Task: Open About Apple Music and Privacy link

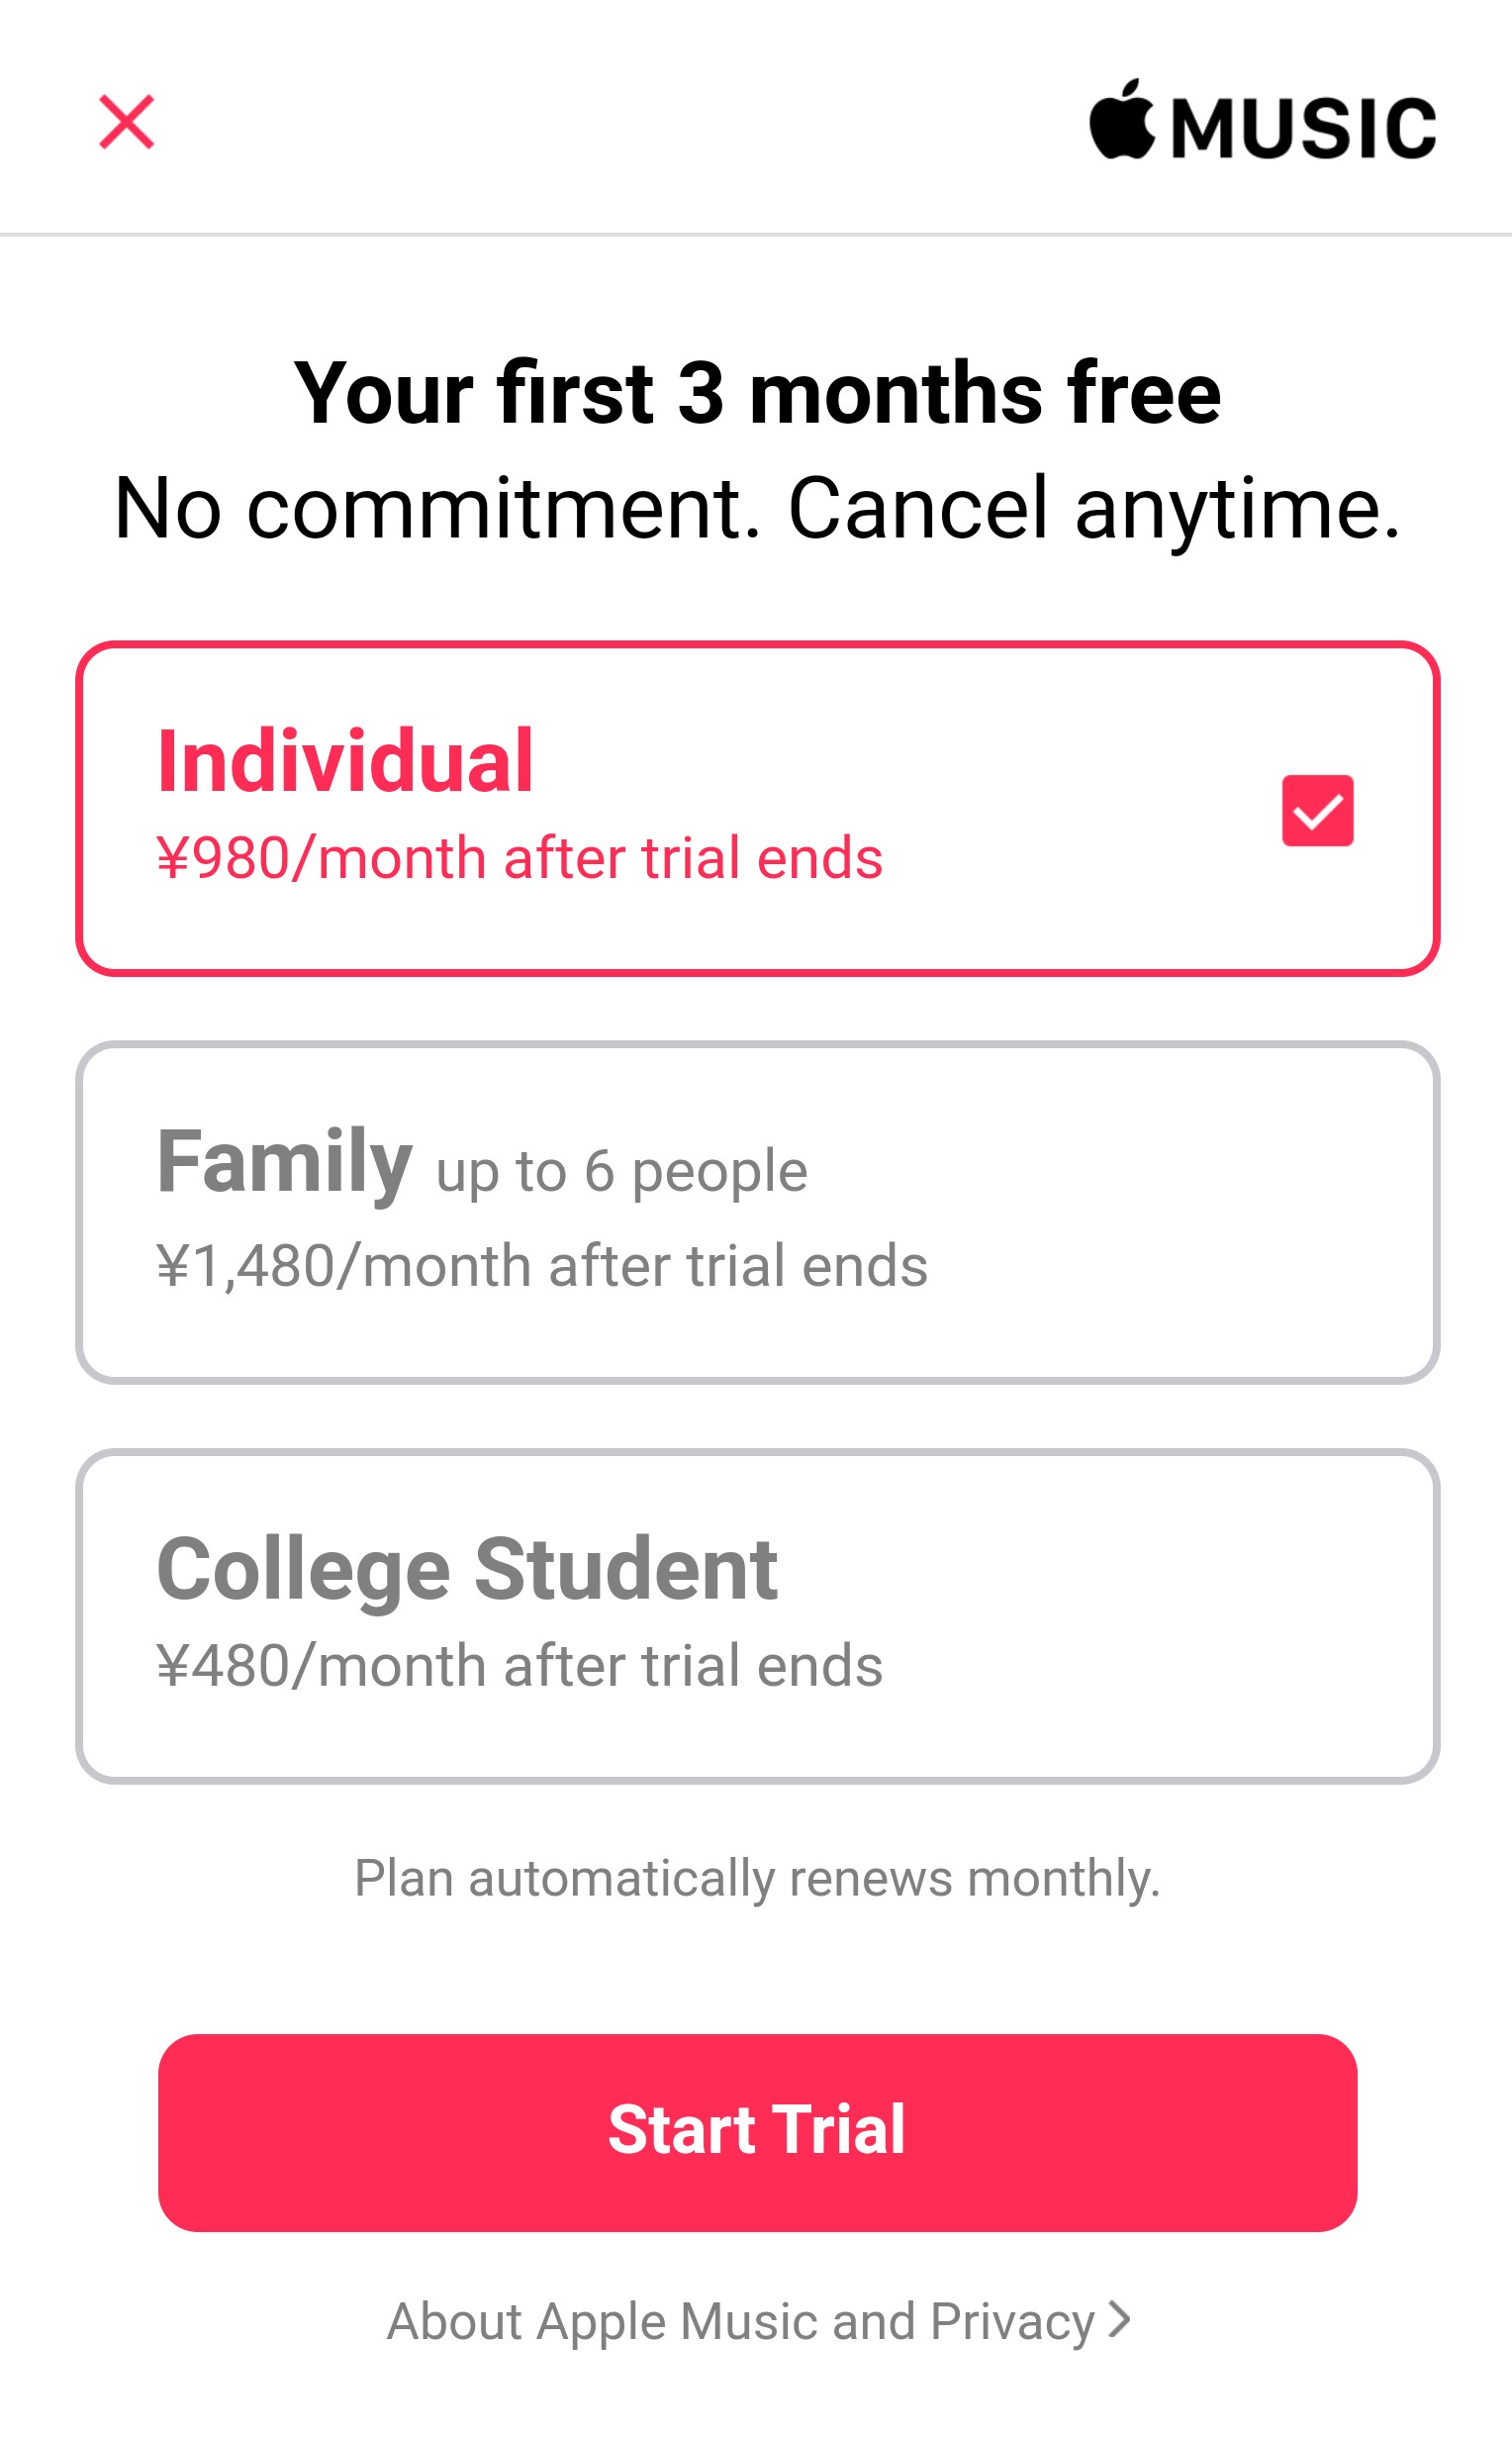Action: (x=740, y=2321)
